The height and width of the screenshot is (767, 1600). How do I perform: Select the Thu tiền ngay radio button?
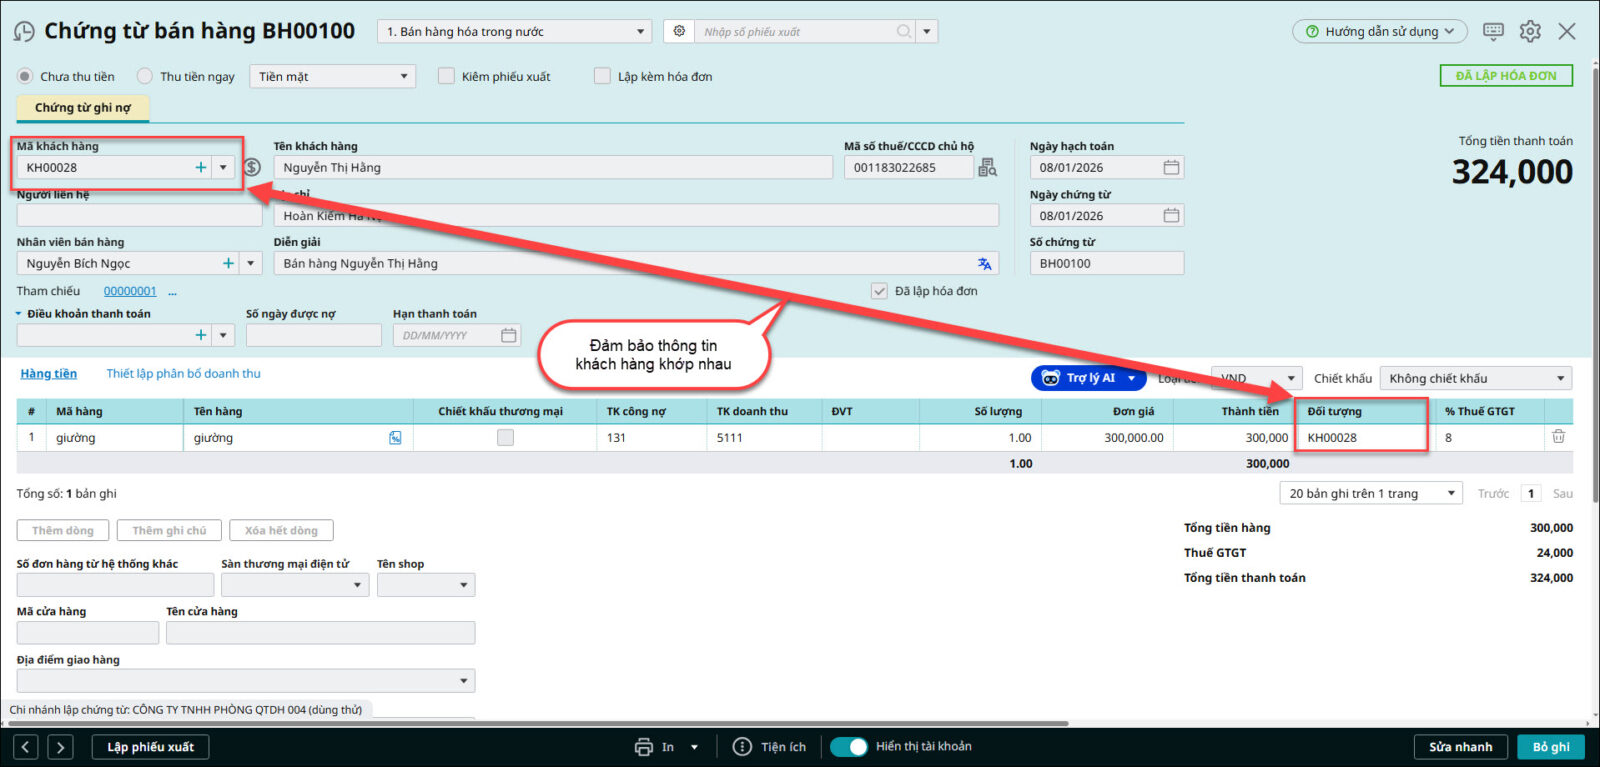pos(146,76)
